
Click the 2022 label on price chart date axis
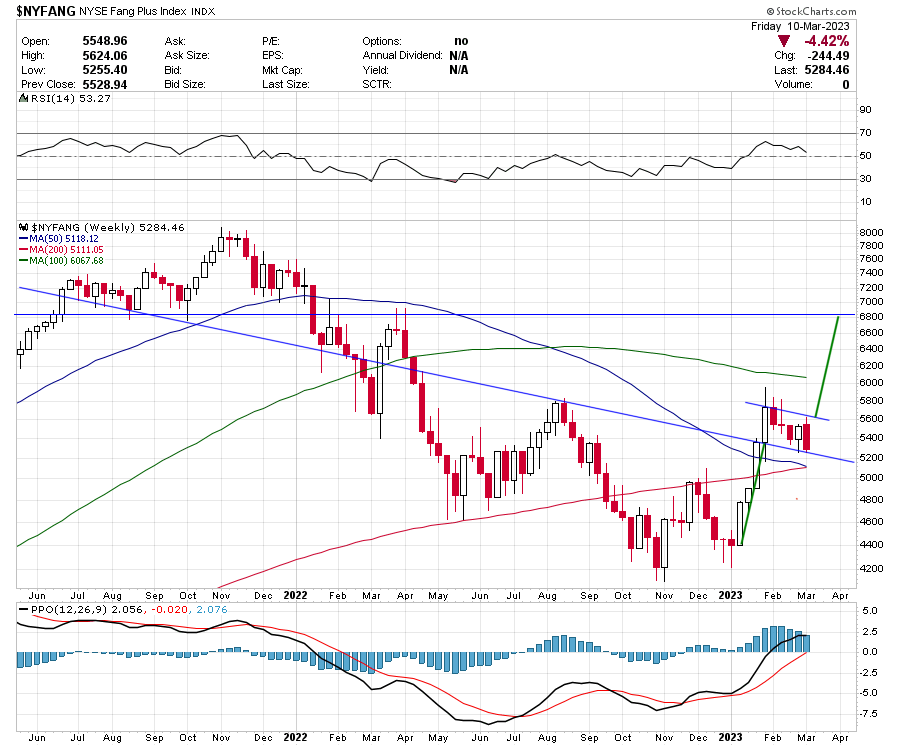pos(295,596)
